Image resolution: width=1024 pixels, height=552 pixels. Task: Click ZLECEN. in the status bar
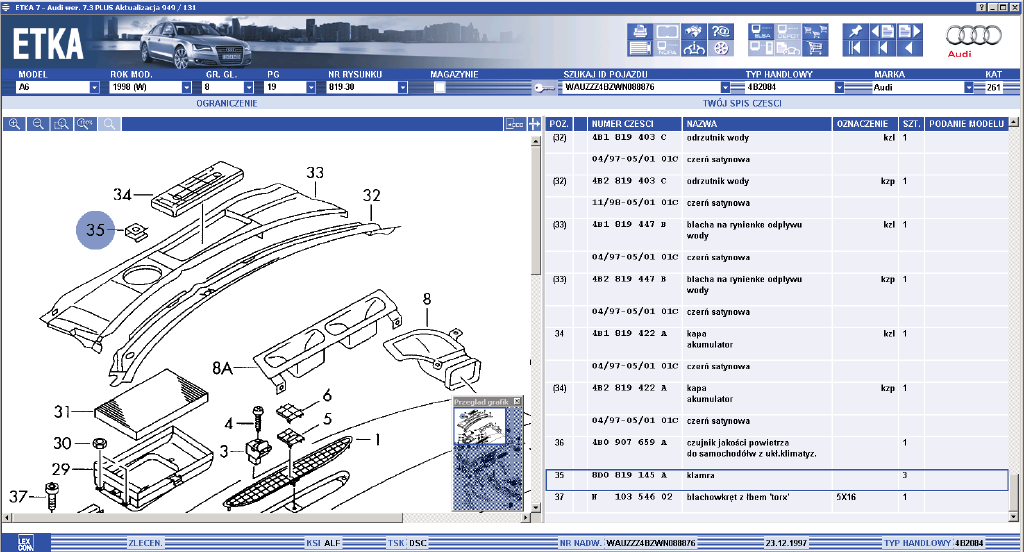(x=145, y=543)
